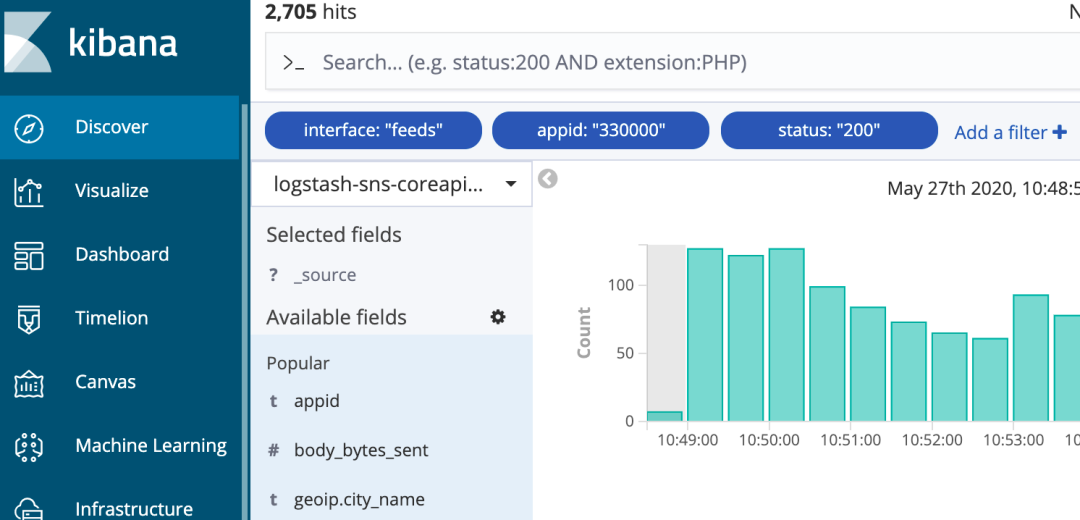This screenshot has width=1080, height=520.
Task: Click the histogram bar at 10:51:00
Action: [x=868, y=364]
